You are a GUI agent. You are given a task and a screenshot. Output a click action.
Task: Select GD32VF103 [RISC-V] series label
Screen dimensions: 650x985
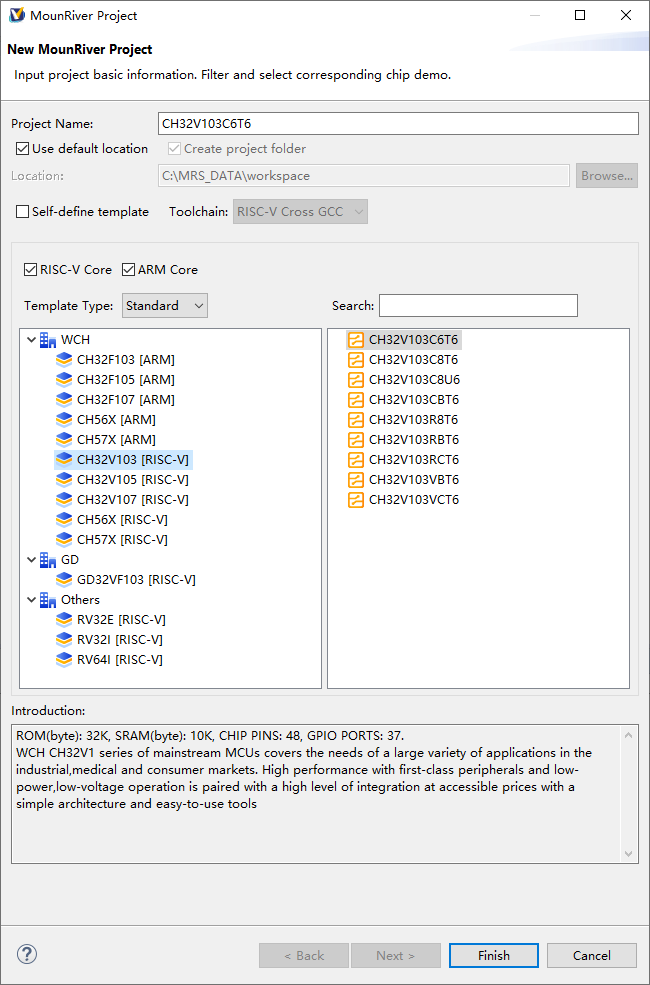(136, 580)
